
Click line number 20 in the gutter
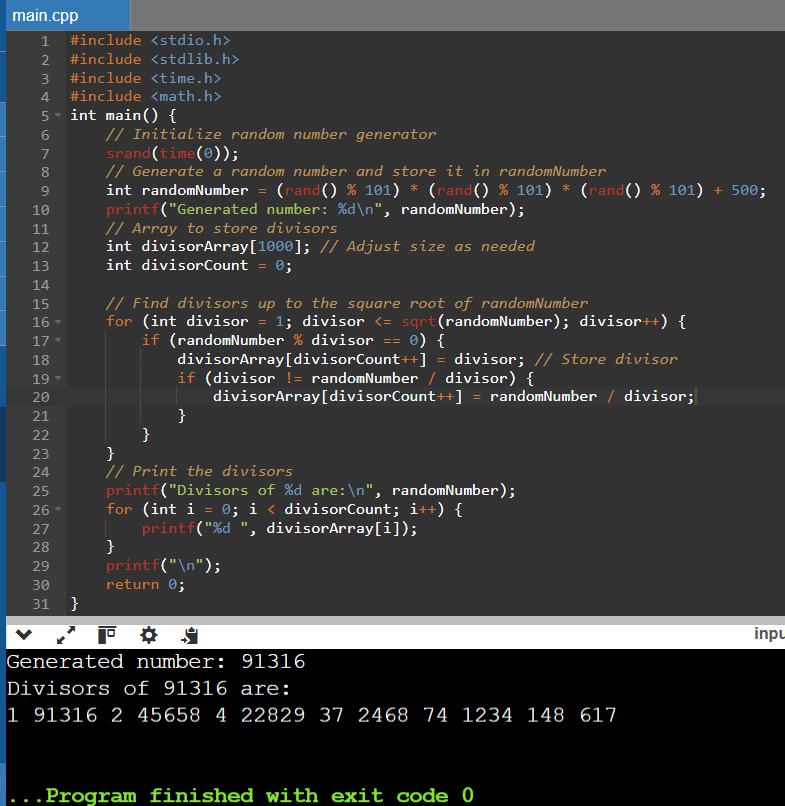point(41,397)
